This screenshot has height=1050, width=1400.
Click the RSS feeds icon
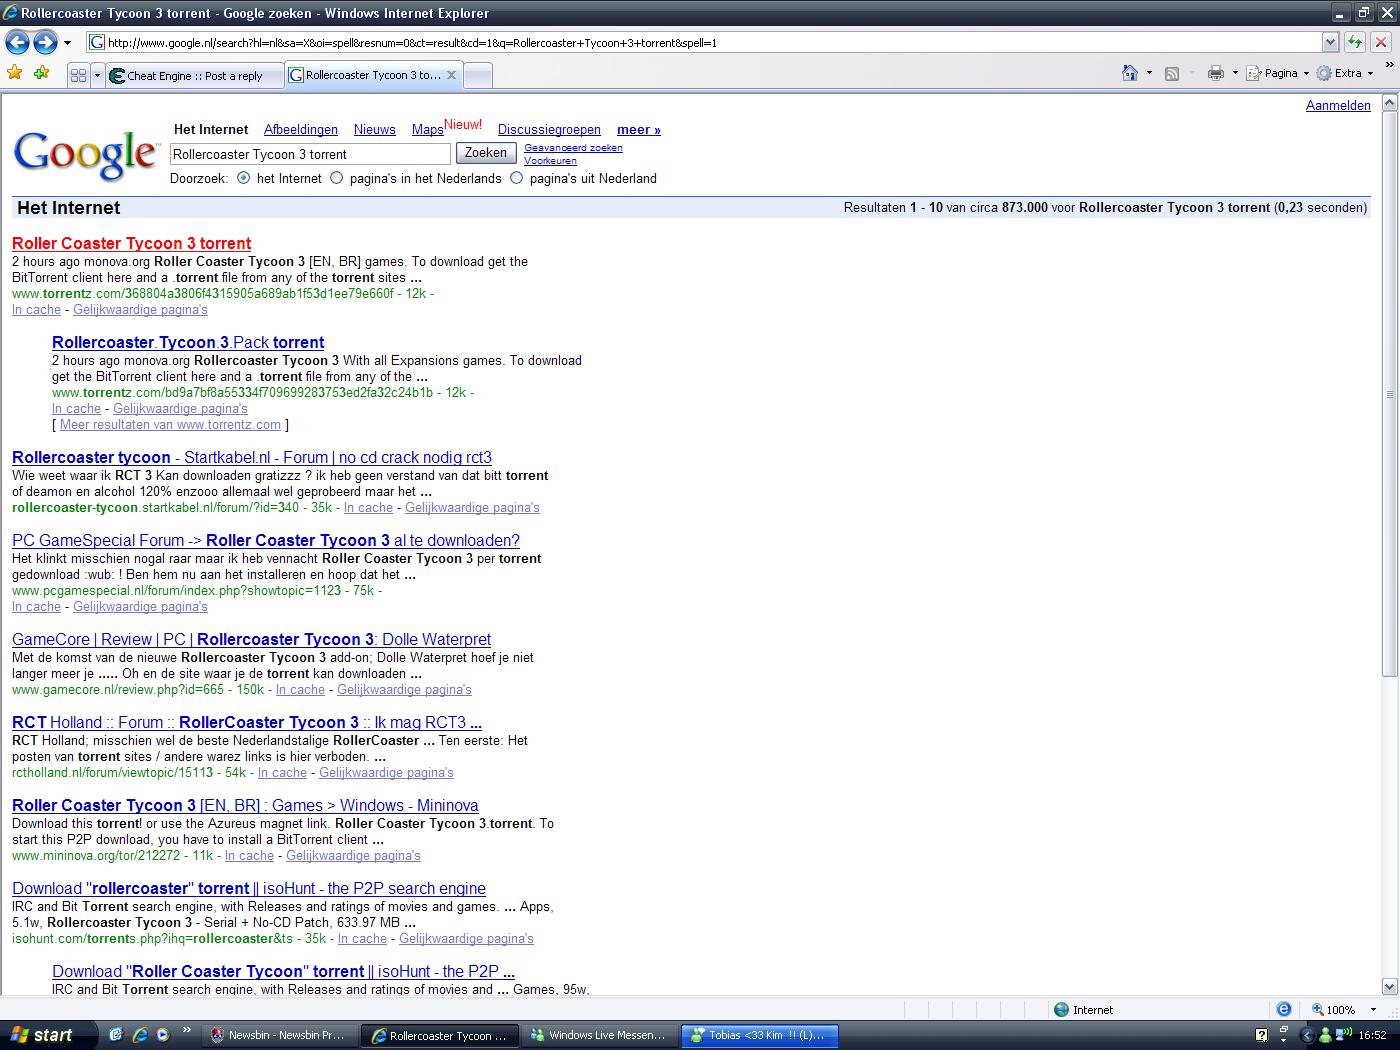point(1172,73)
